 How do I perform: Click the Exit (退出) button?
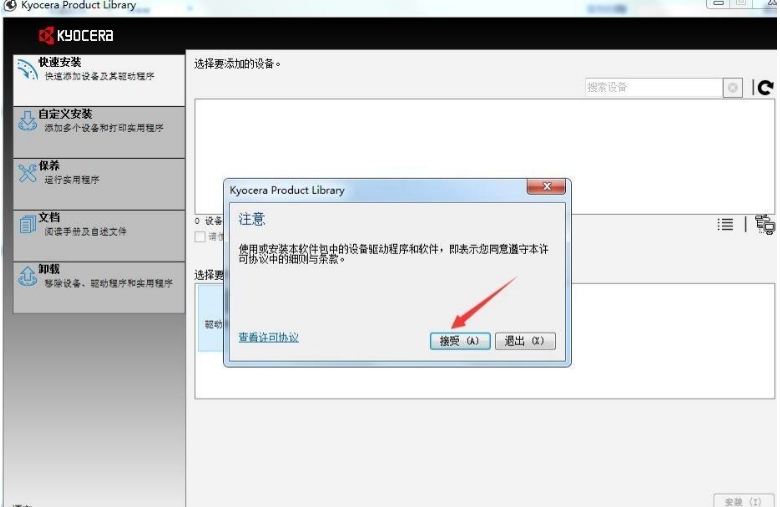click(525, 341)
